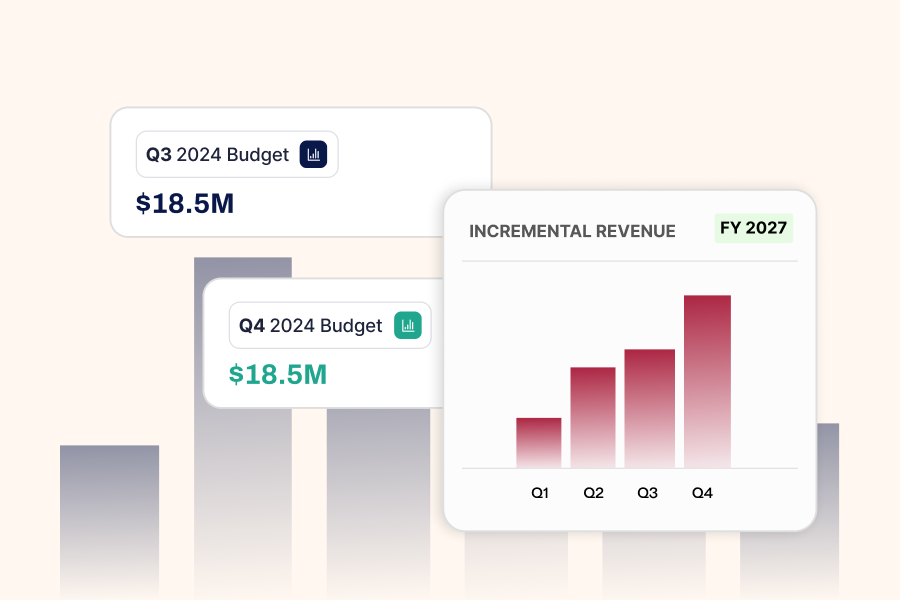
Task: Click the Q1 axis label under the revenue chart
Action: 540,493
